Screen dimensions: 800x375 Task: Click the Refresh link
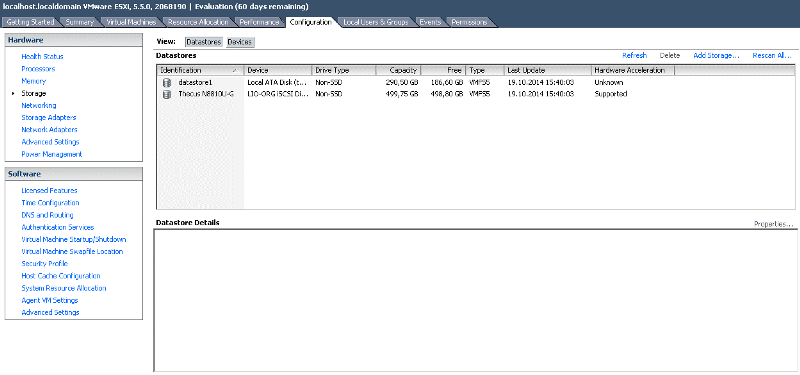point(634,56)
